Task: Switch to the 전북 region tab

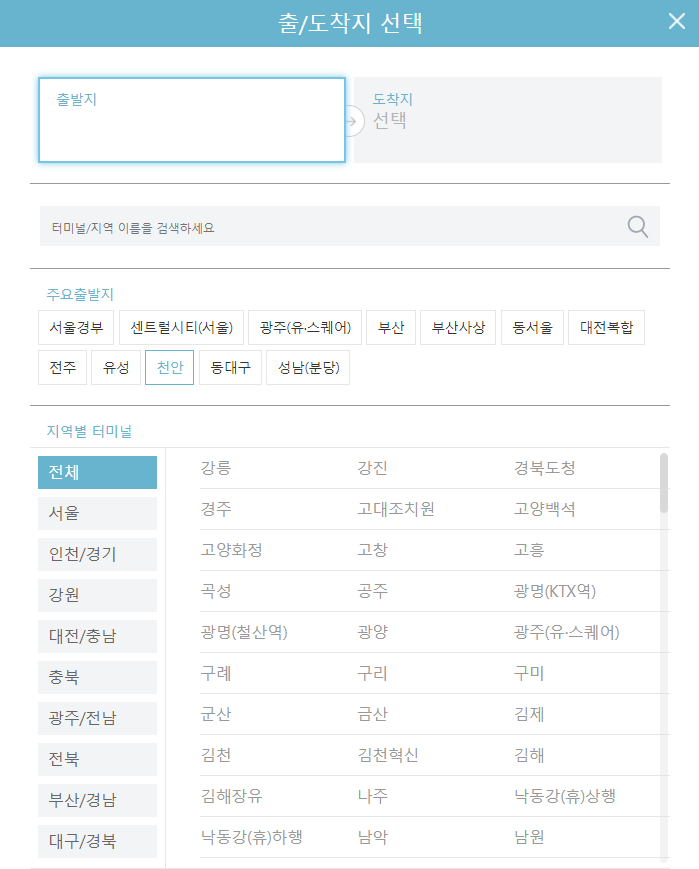Action: (x=98, y=759)
